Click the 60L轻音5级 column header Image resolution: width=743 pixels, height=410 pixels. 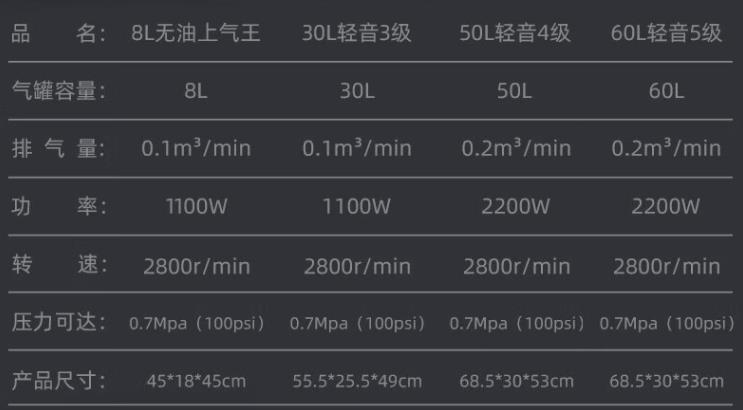pyautogui.click(x=666, y=34)
